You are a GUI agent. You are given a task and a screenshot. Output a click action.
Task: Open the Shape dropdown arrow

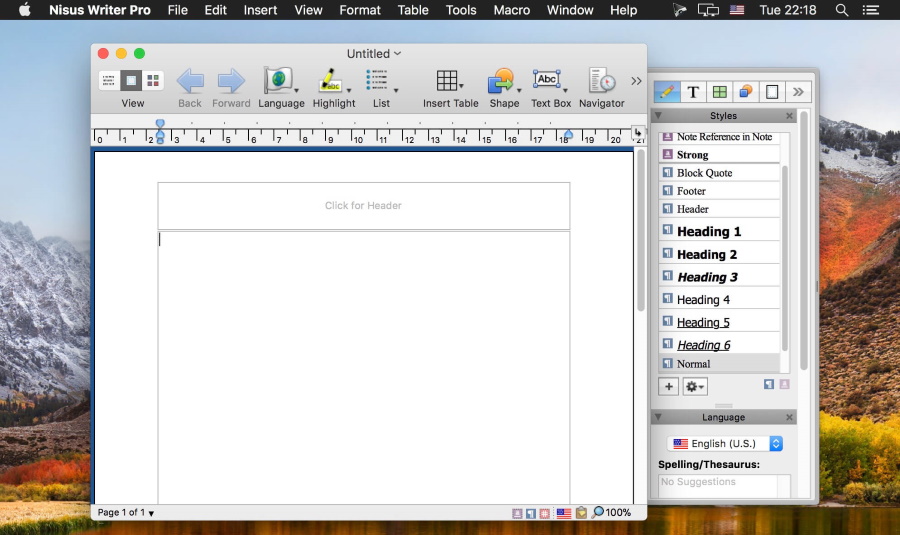(519, 91)
